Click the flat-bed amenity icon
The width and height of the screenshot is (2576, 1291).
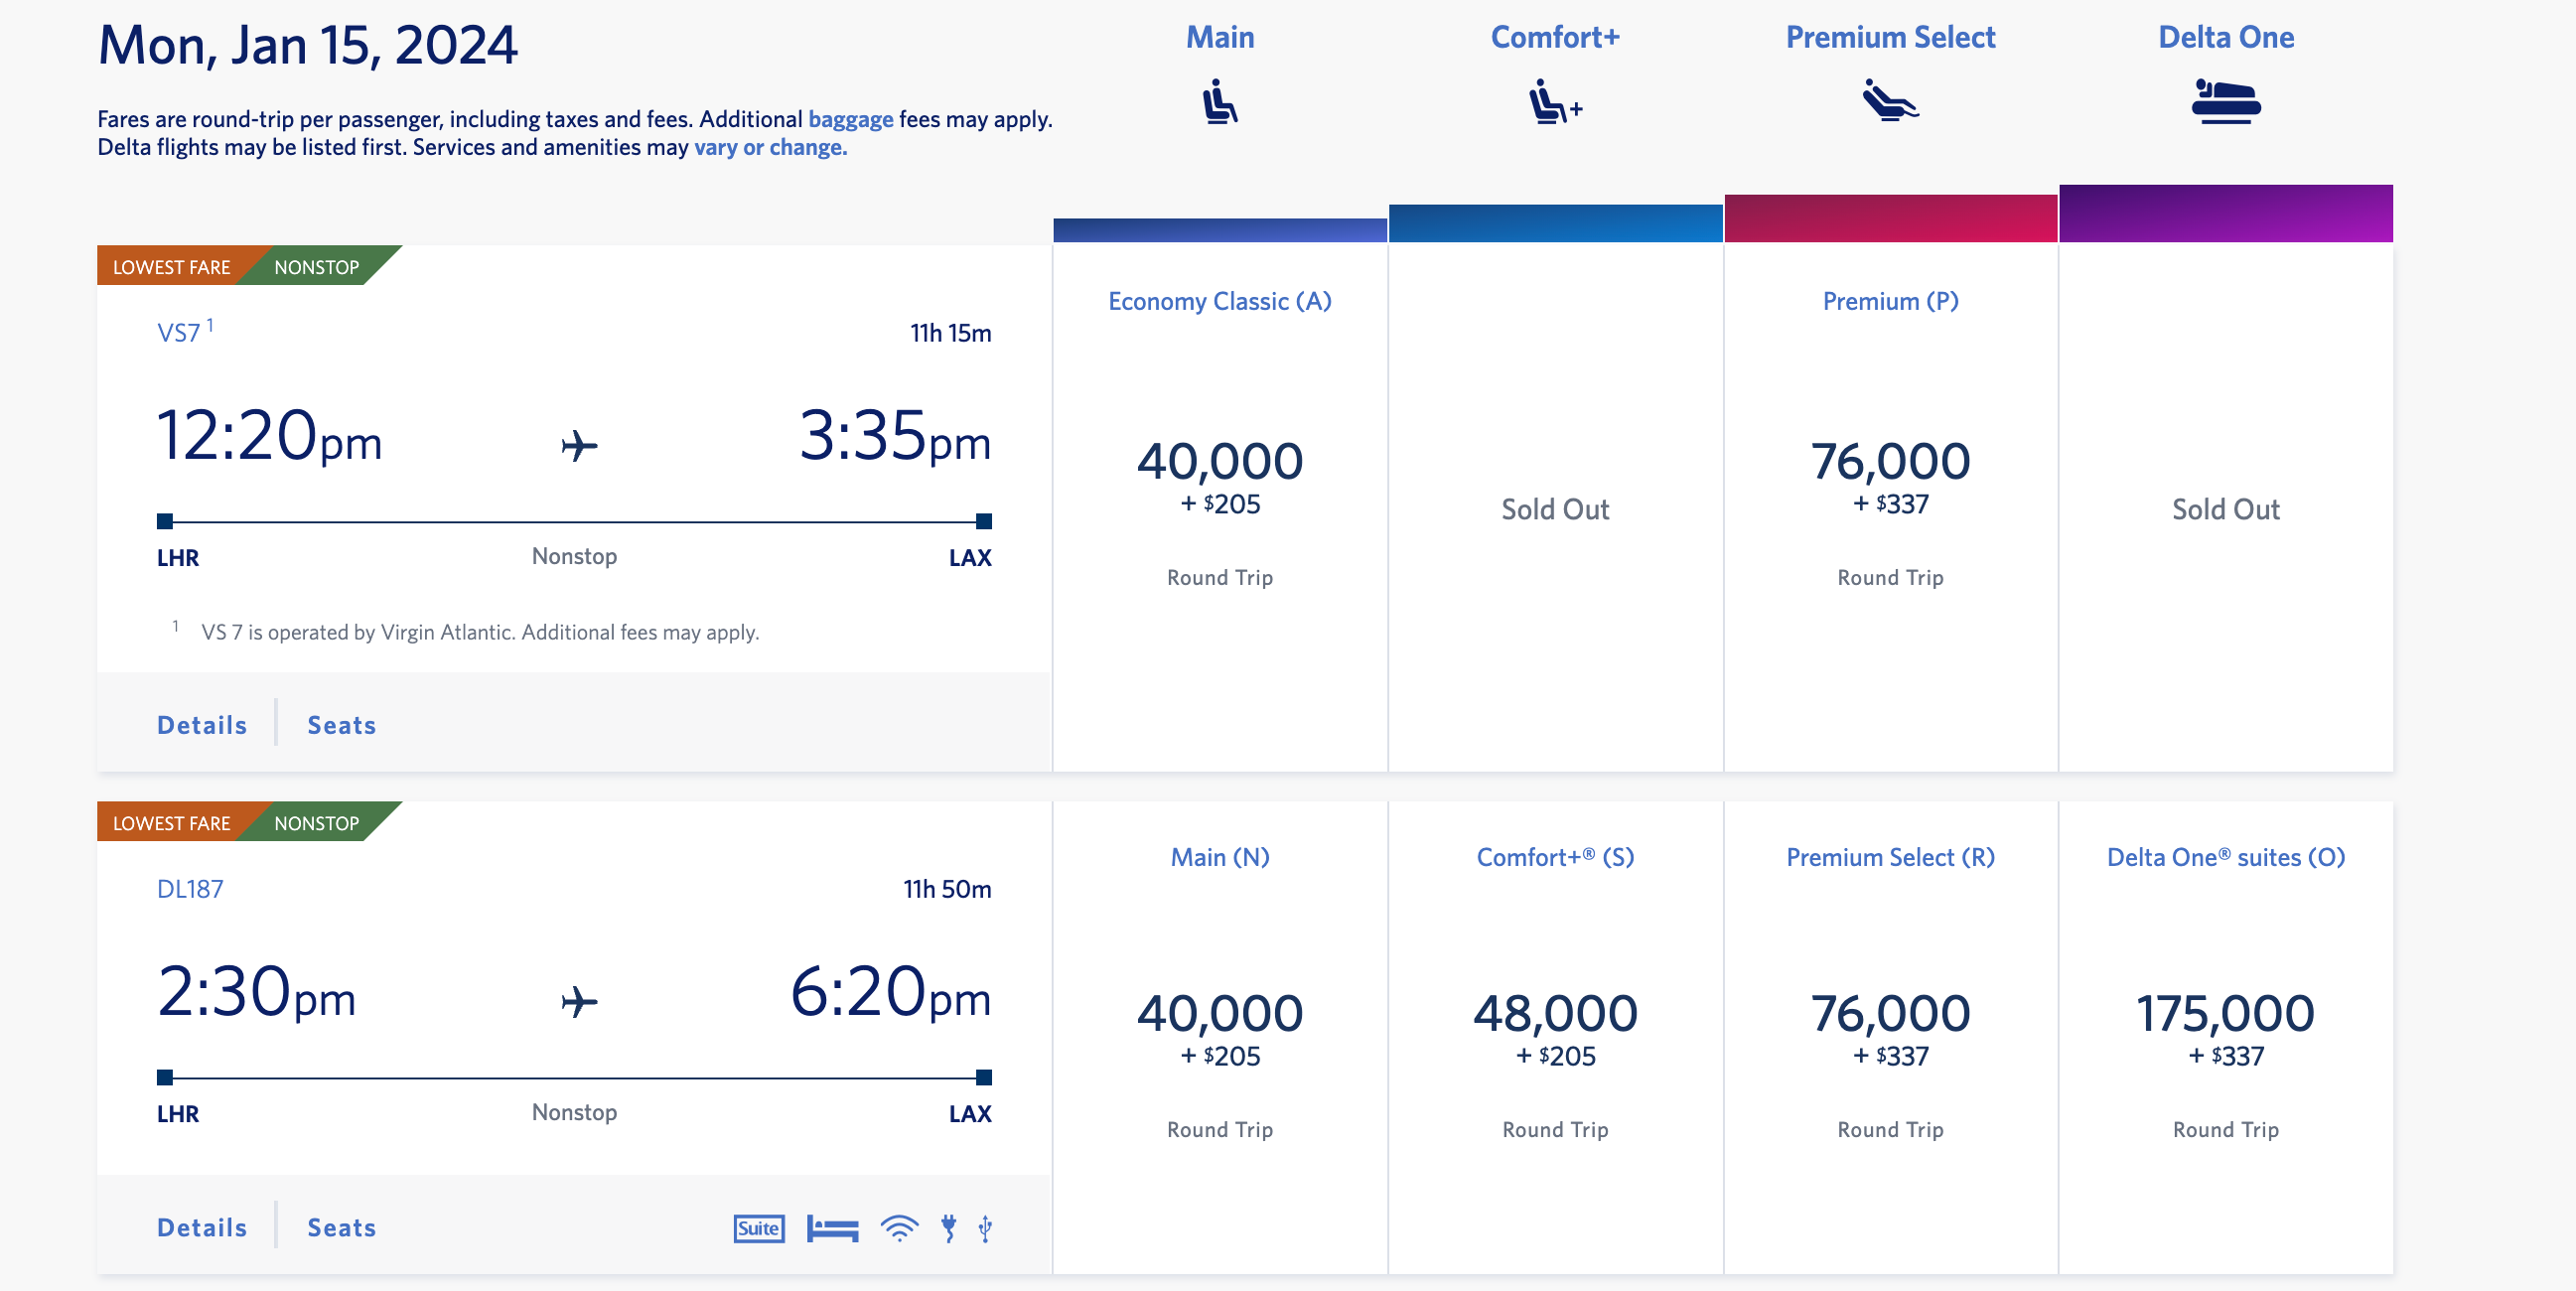[x=832, y=1228]
